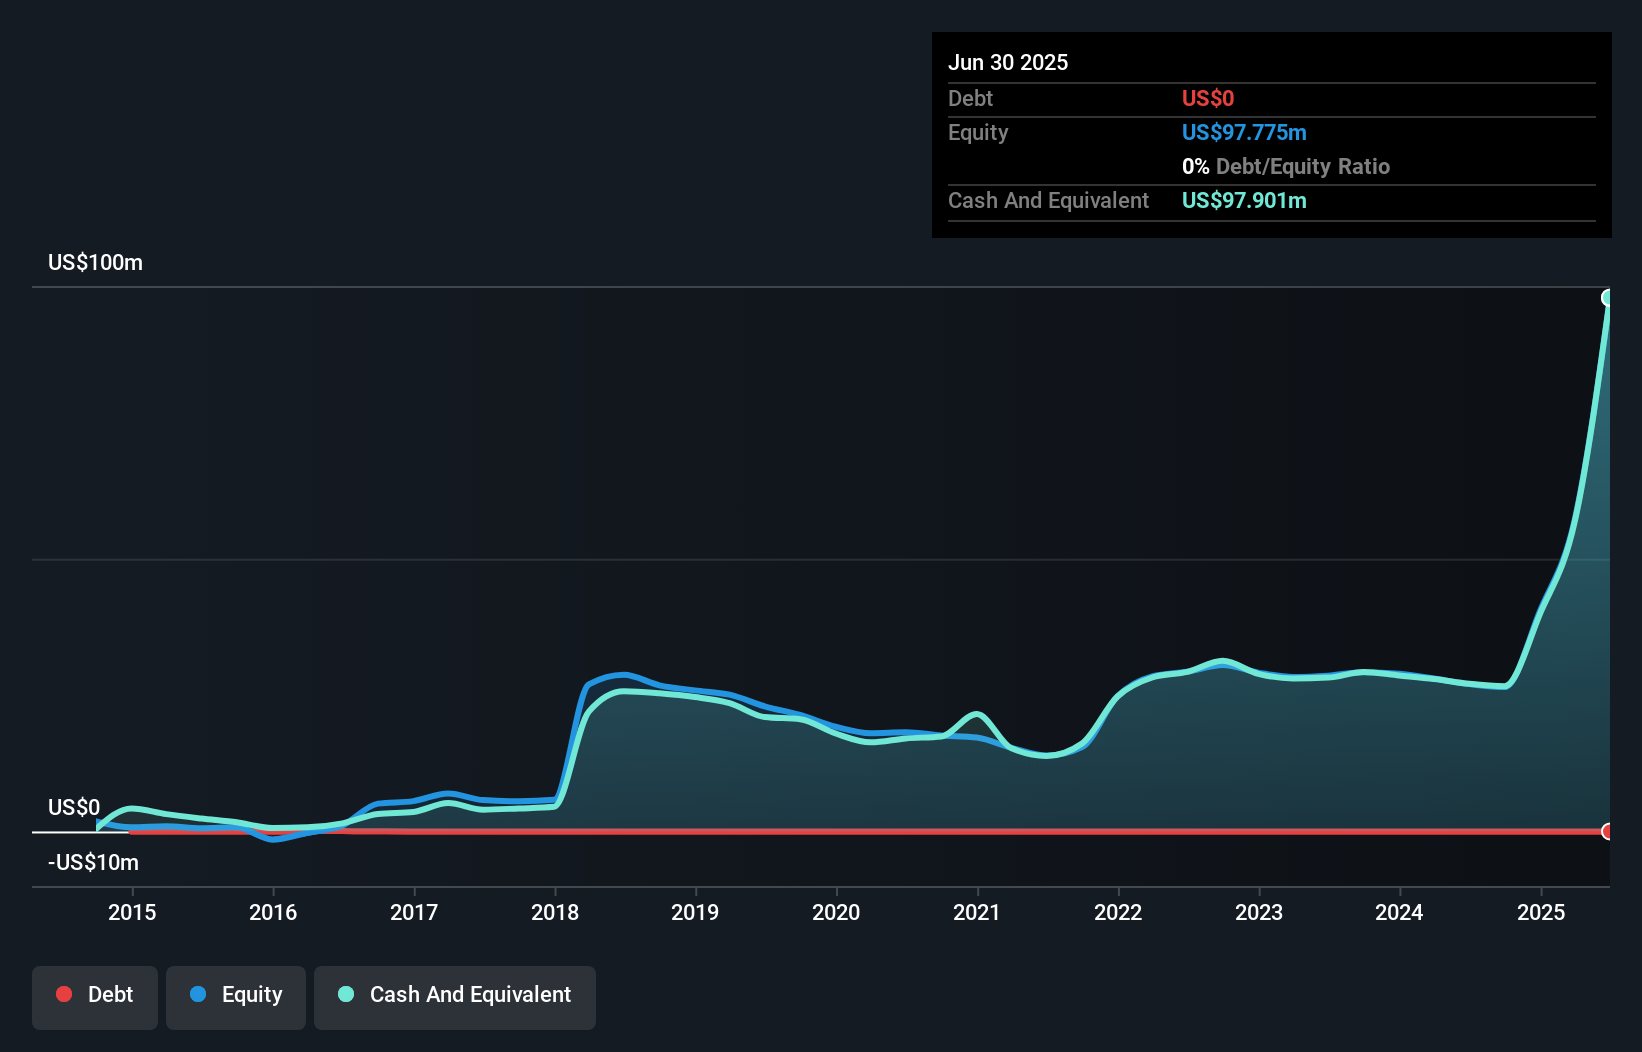This screenshot has height=1052, width=1642.
Task: Toggle the Cash And Equivalent series visibility
Action: point(455,994)
